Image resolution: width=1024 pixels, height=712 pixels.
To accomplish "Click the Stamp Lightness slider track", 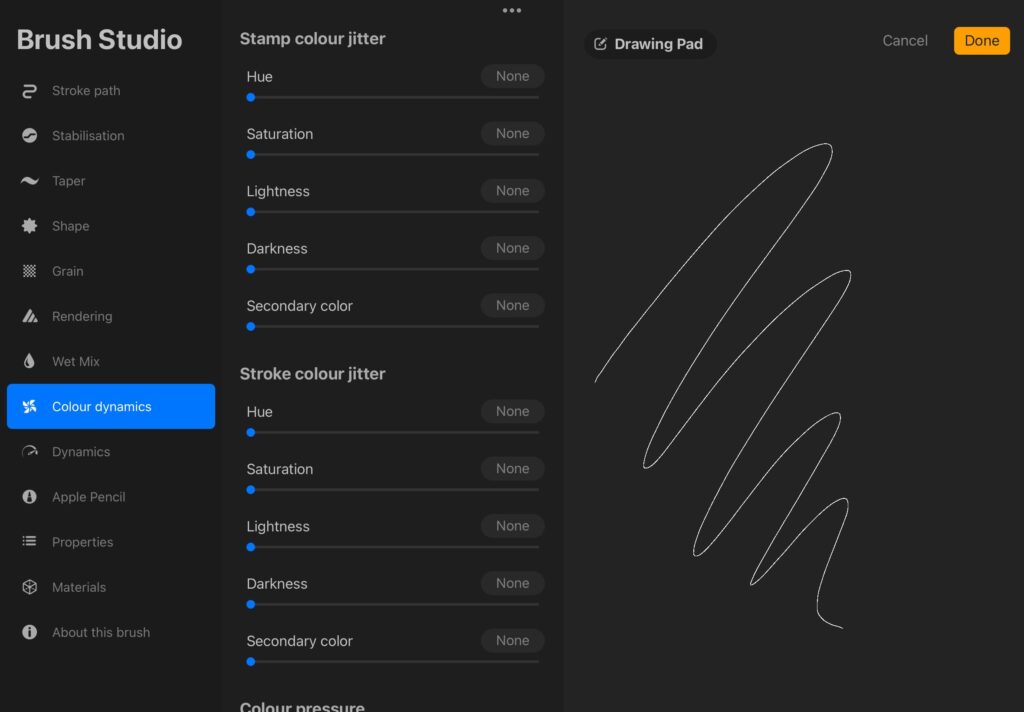I will 393,212.
